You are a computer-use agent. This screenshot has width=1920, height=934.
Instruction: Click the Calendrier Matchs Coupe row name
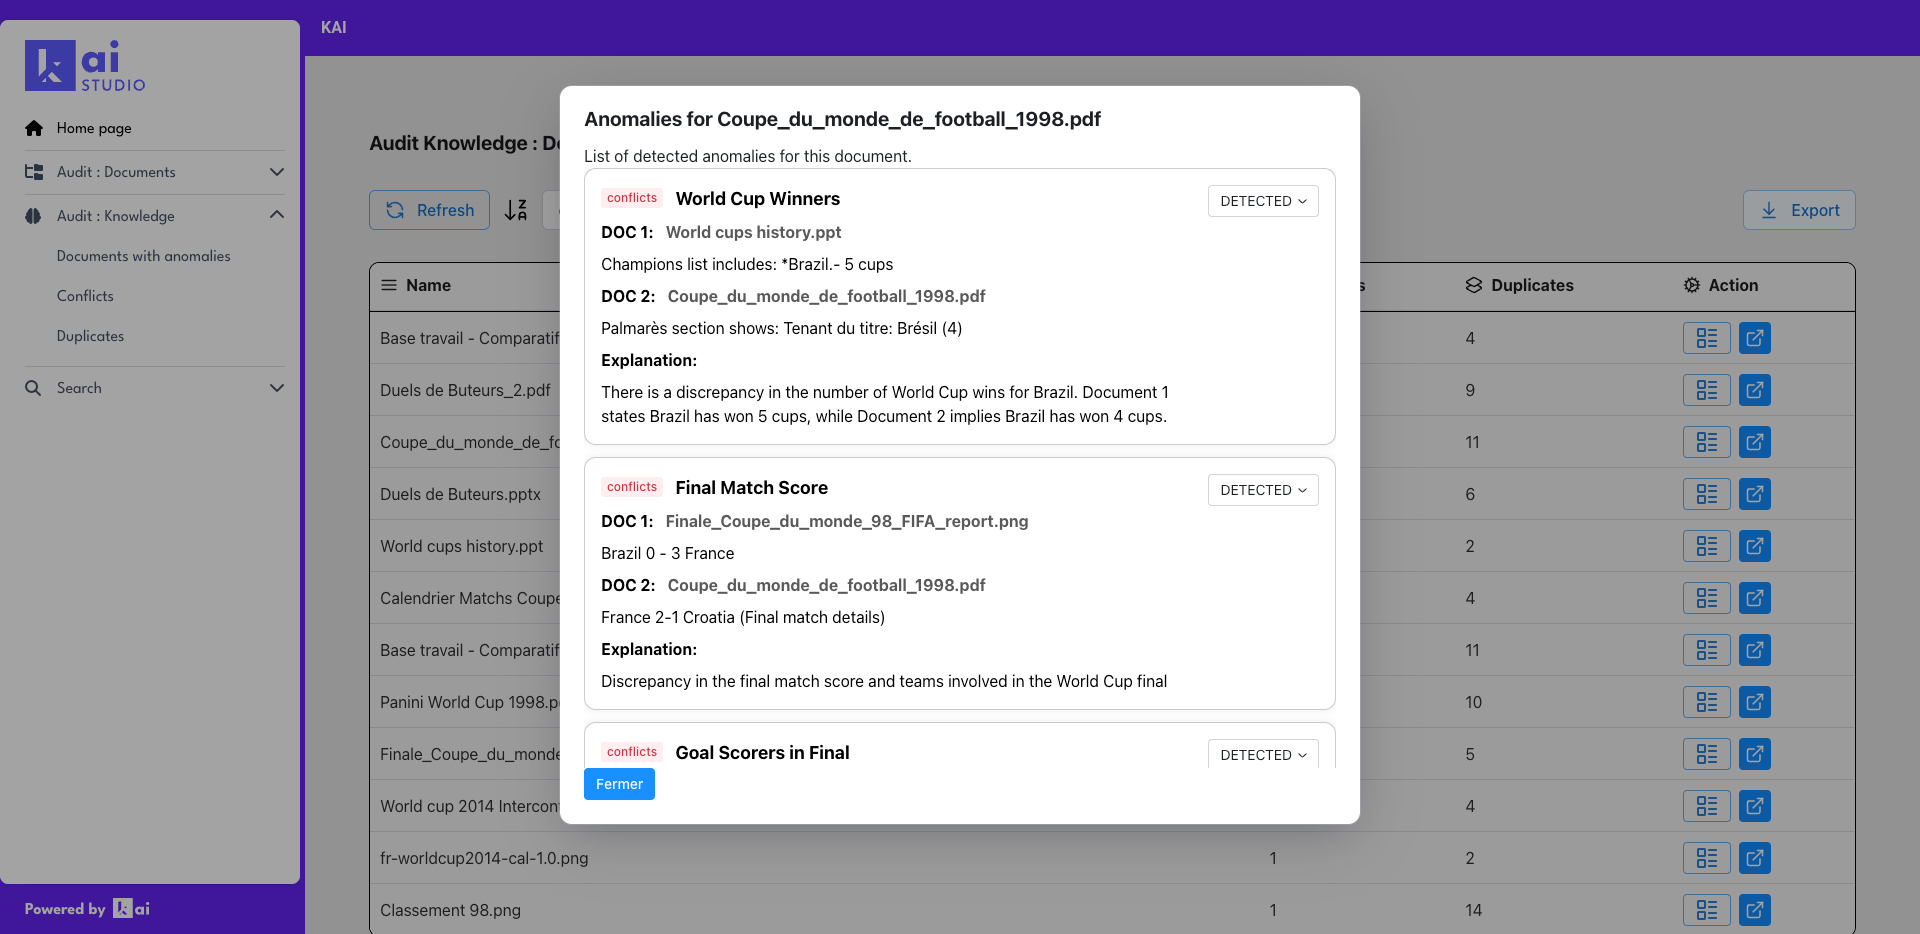(470, 598)
